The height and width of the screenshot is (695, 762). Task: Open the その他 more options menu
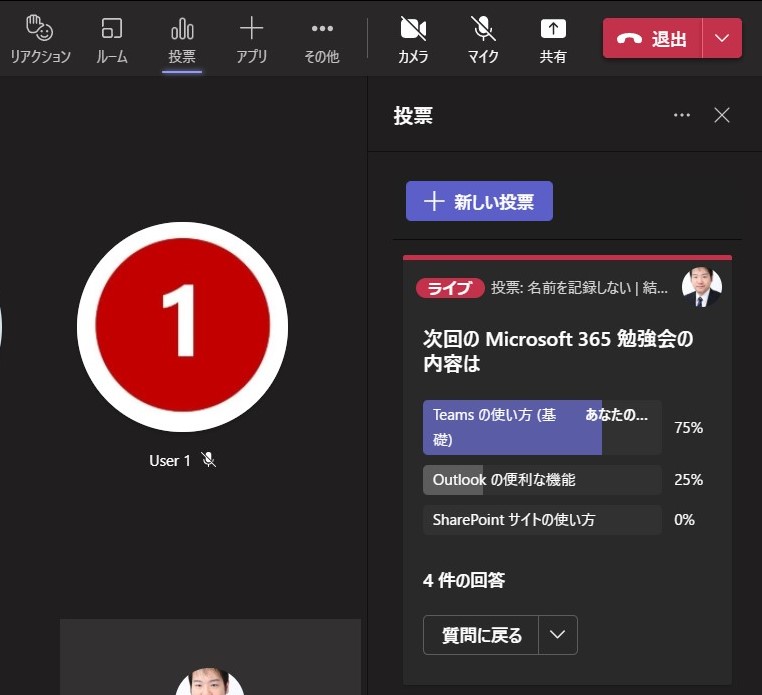(322, 41)
